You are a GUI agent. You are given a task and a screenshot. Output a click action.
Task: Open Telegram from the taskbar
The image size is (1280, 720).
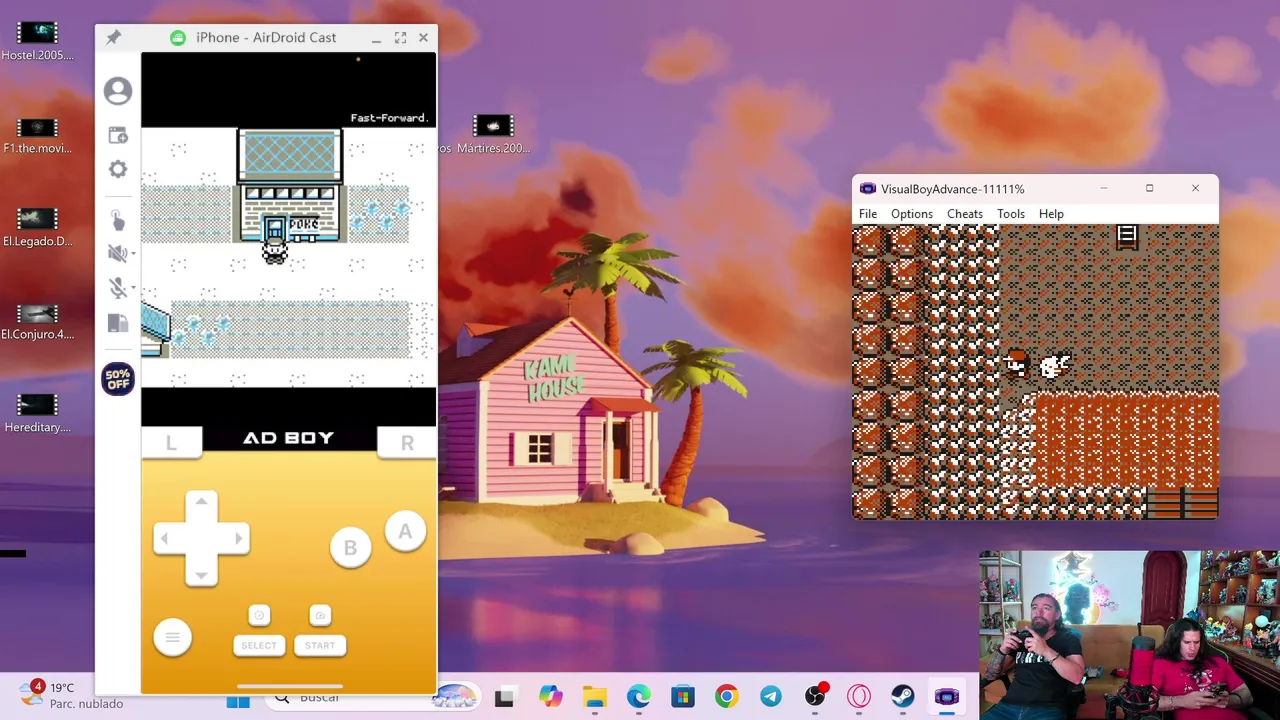[771, 697]
